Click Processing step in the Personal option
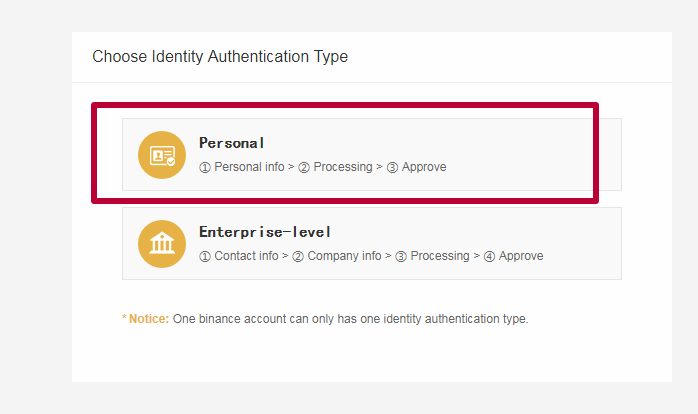 coord(343,167)
